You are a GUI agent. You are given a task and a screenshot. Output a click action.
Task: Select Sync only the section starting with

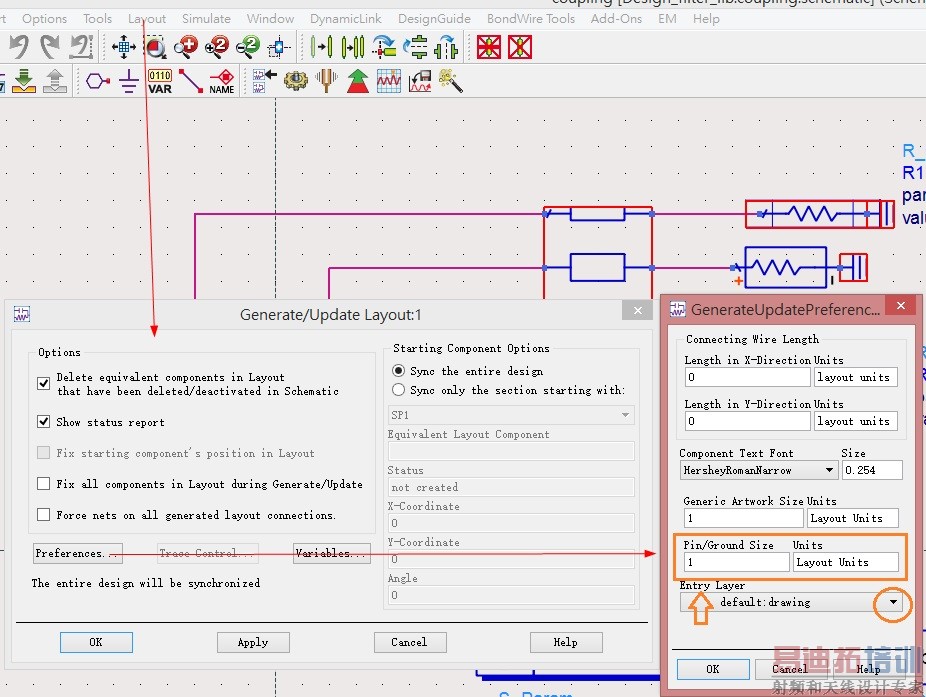(399, 389)
